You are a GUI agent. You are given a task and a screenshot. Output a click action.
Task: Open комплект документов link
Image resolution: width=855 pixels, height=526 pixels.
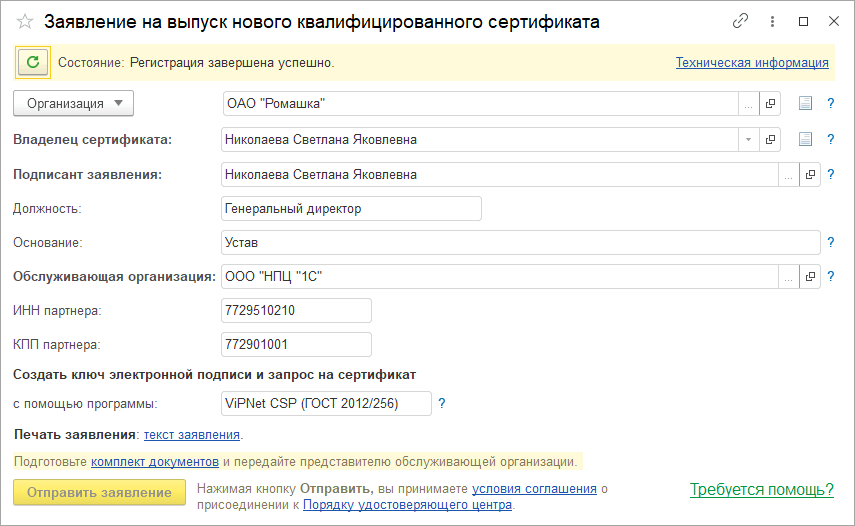pyautogui.click(x=154, y=462)
